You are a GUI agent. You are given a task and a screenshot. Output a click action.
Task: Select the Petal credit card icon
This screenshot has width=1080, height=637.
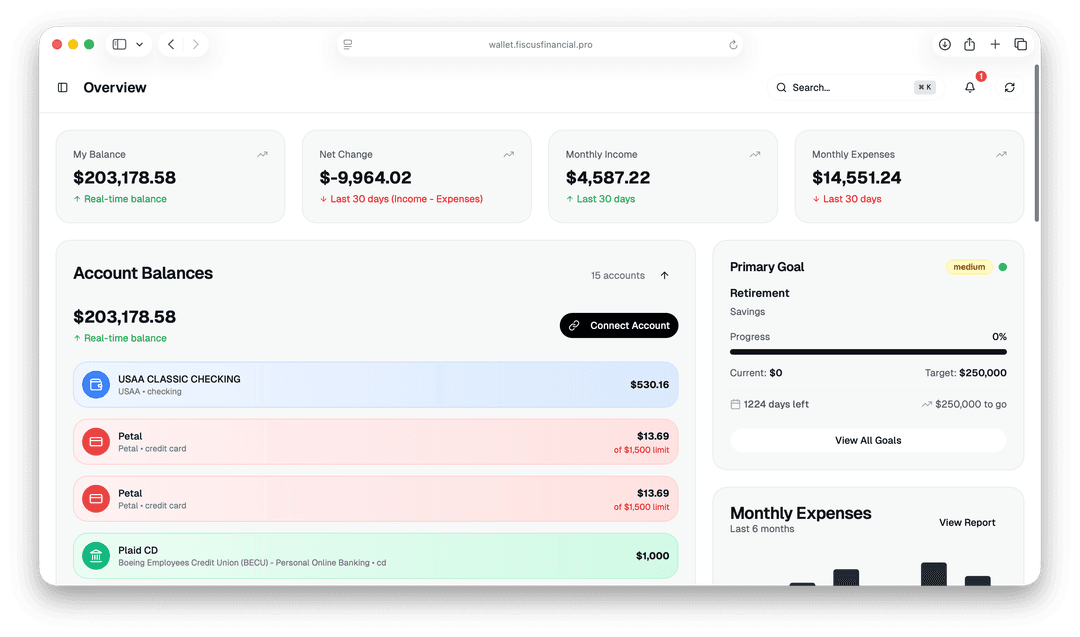click(95, 441)
